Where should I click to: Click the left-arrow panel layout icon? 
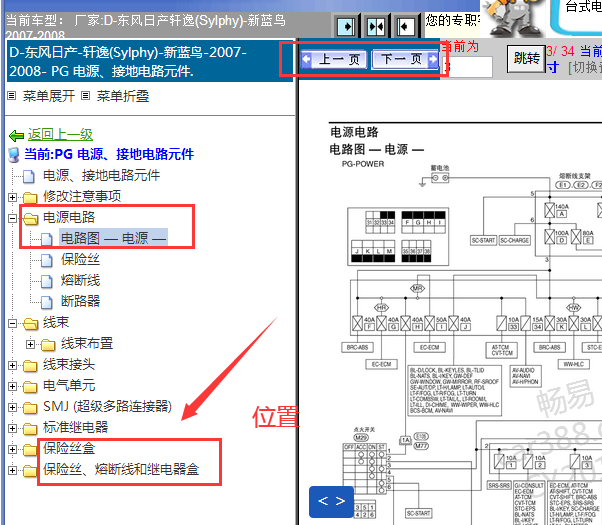(x=405, y=26)
